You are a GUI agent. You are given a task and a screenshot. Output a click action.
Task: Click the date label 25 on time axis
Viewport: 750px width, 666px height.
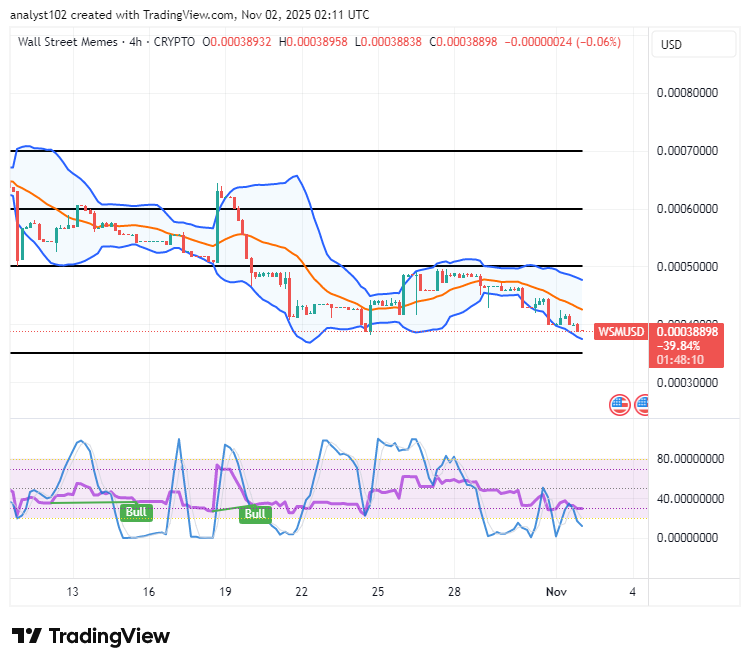tap(378, 592)
